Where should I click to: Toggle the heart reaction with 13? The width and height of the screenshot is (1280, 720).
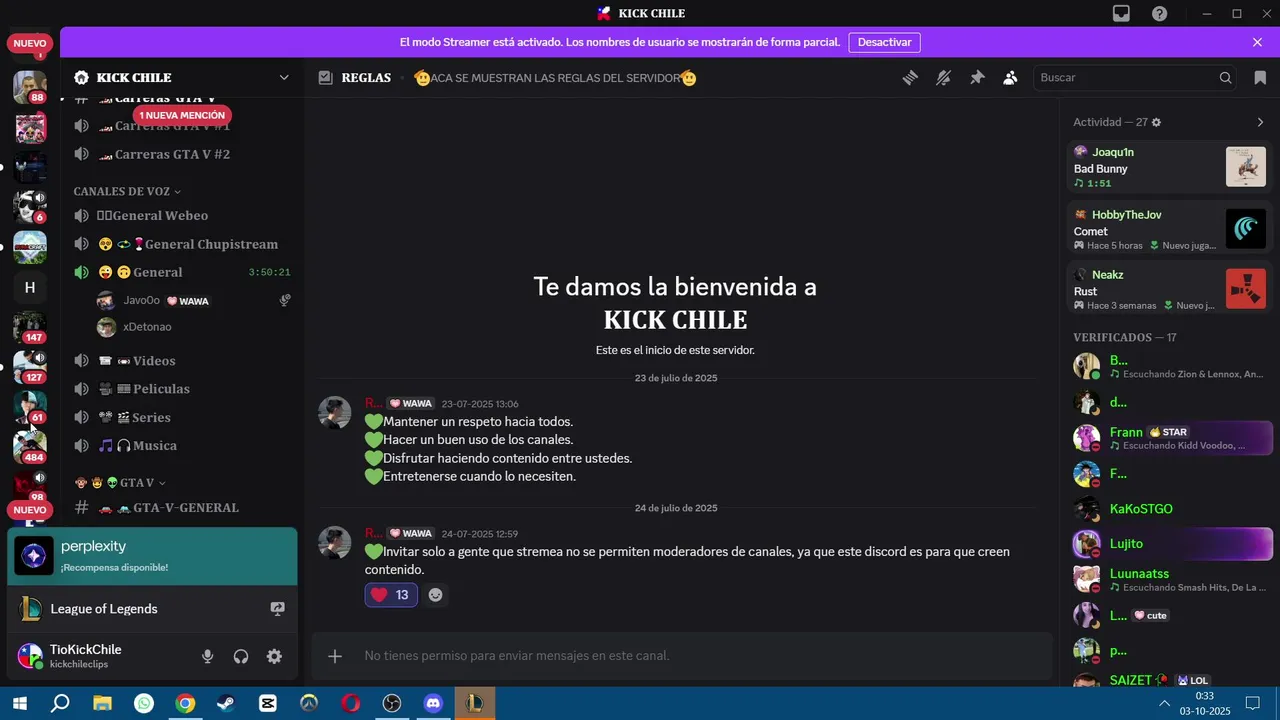[x=391, y=595]
